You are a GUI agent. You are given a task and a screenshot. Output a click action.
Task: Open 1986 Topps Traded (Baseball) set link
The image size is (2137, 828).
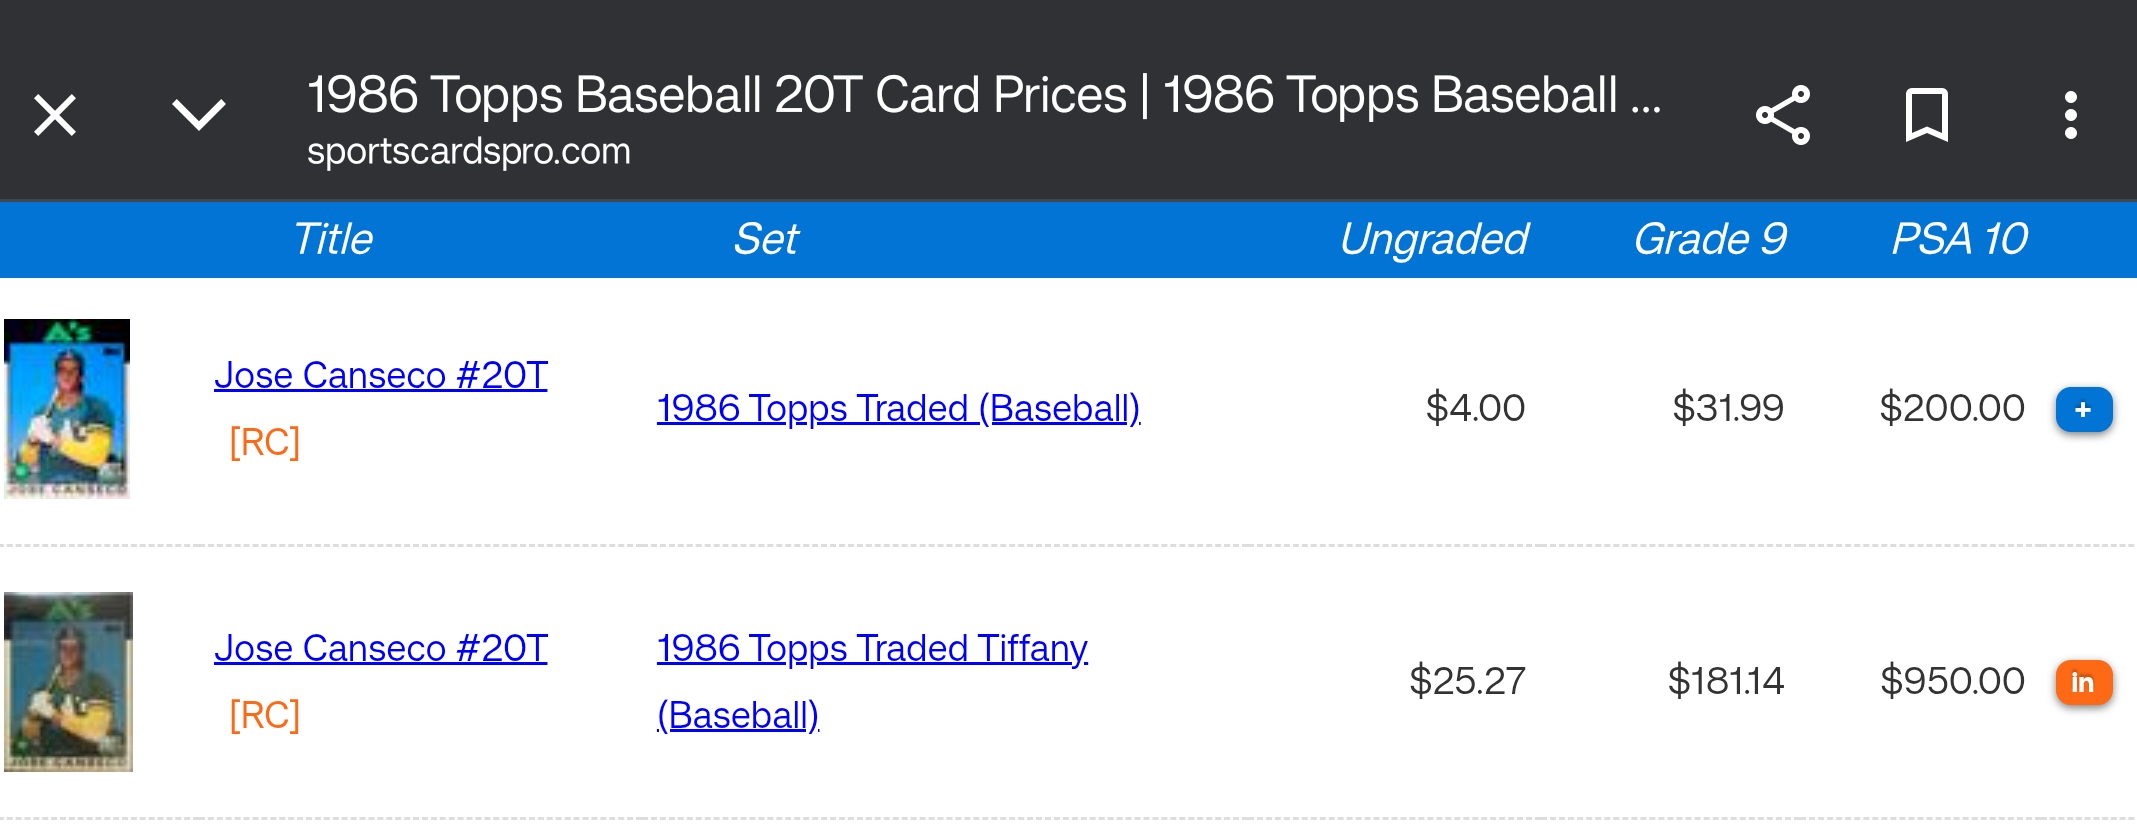(898, 409)
